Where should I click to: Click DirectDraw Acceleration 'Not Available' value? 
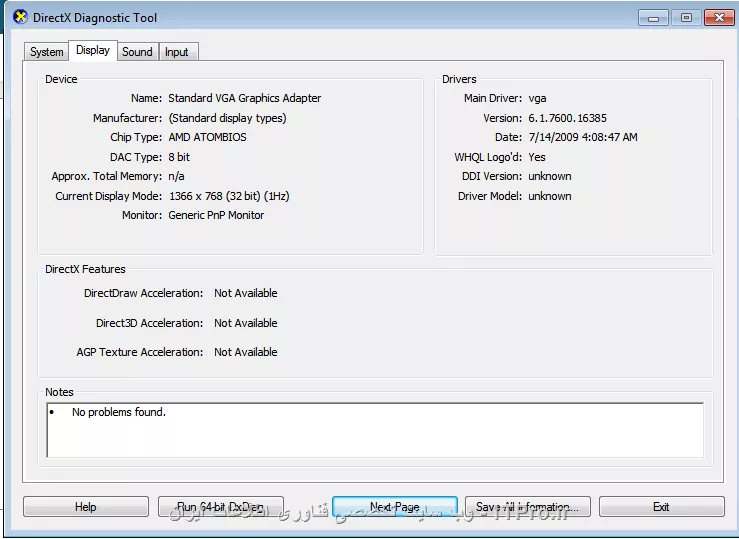(x=246, y=293)
